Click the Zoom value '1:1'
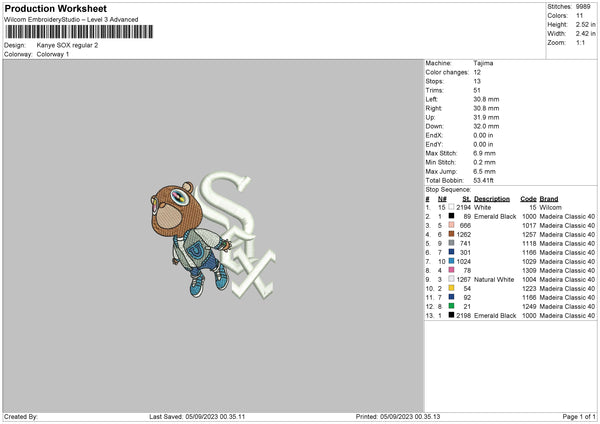Screen dimensions: 600x424 click(580, 42)
